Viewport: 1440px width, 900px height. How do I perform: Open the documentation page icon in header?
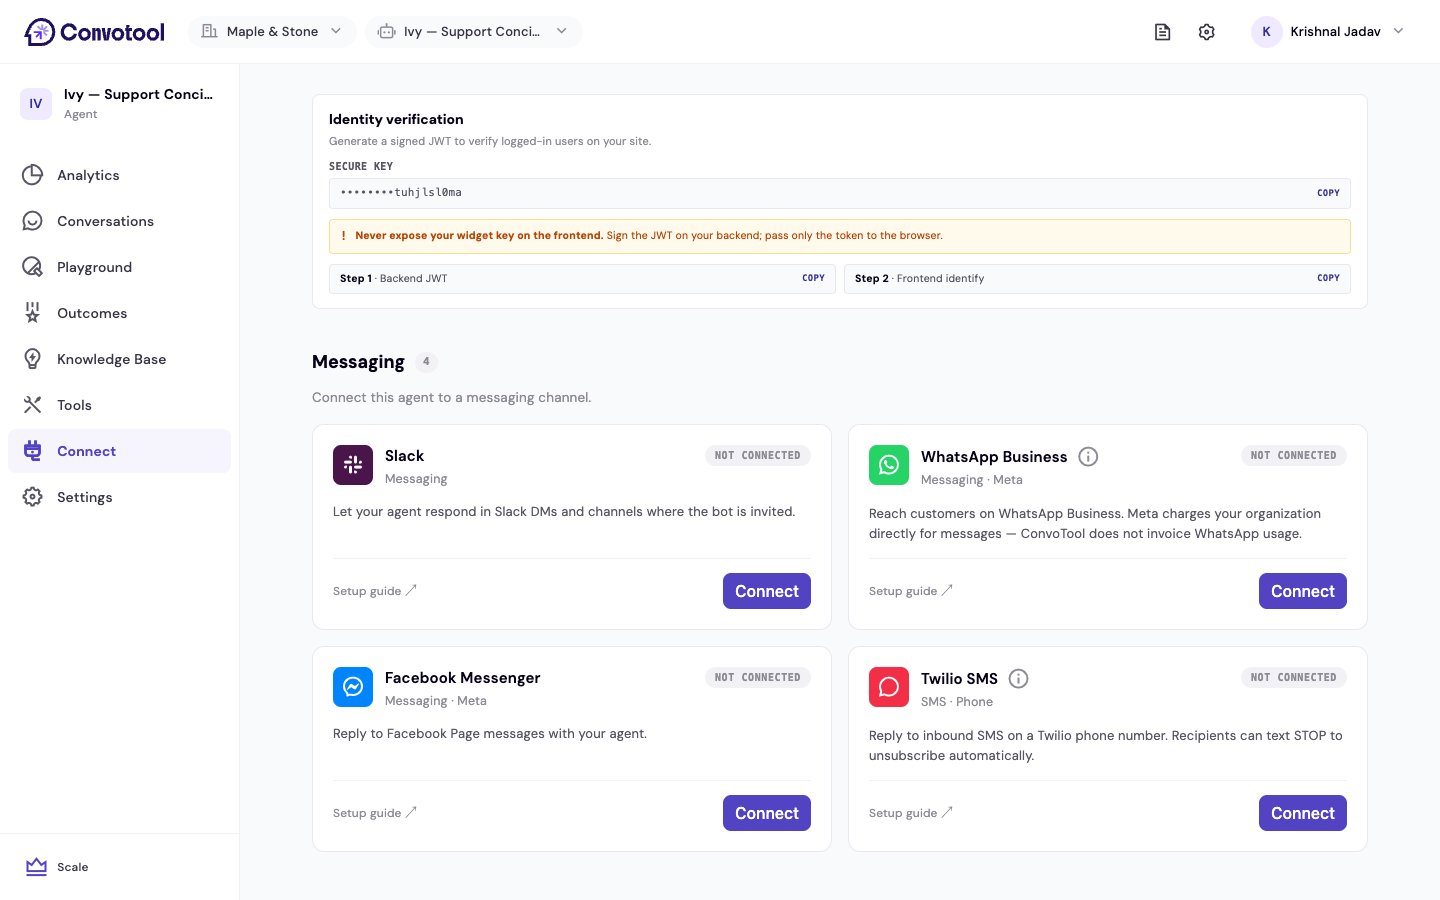[x=1162, y=32]
